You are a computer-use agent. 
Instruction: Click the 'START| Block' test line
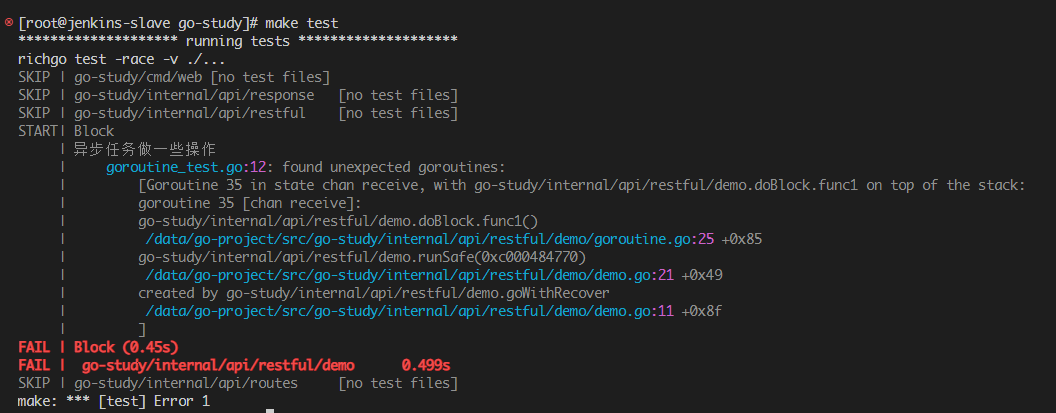(66, 131)
